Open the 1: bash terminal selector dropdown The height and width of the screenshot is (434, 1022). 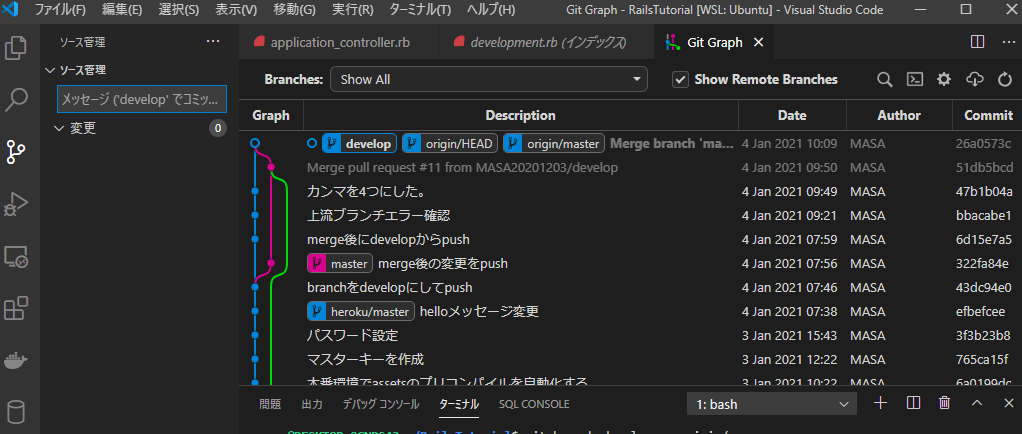click(x=772, y=404)
